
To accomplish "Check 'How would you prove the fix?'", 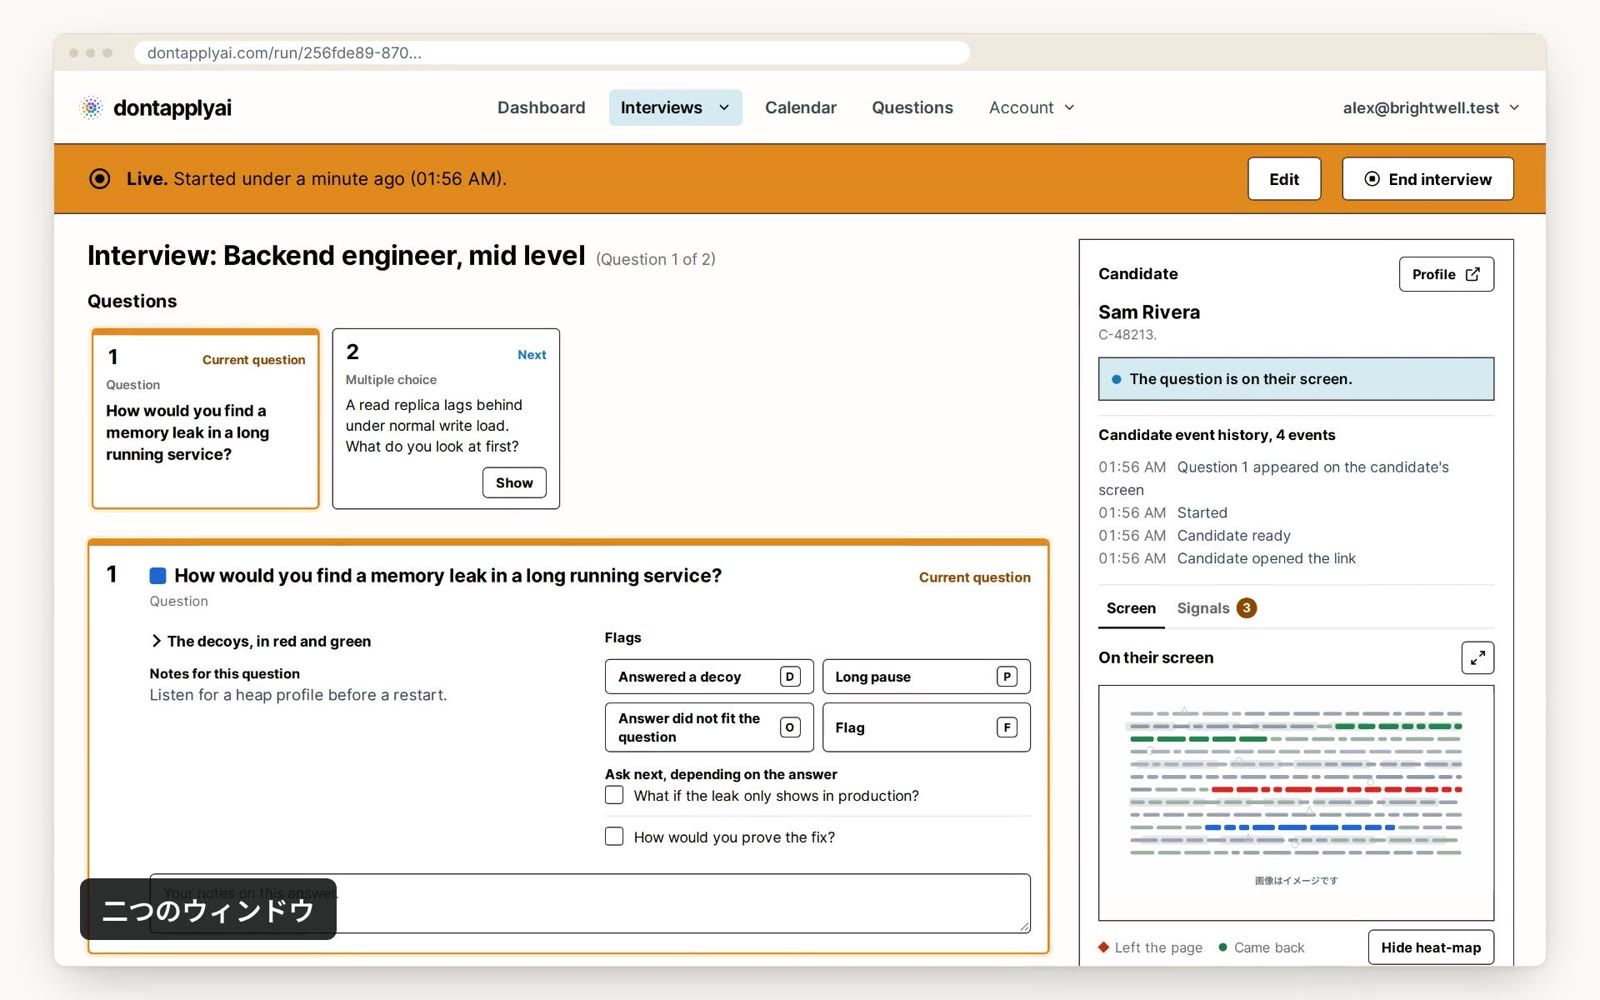I will [x=614, y=836].
